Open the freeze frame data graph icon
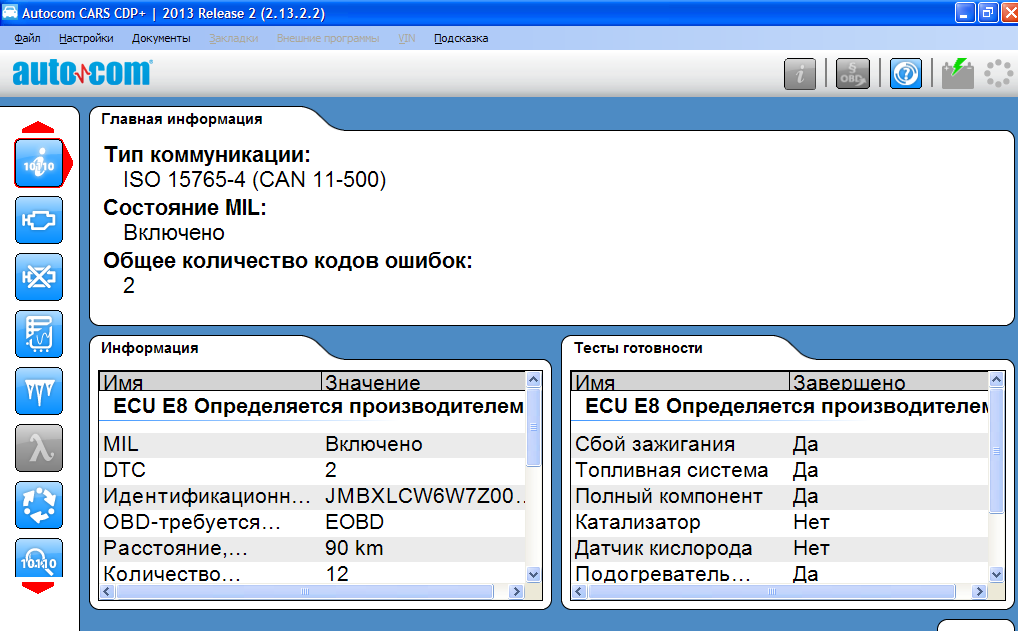 (x=40, y=334)
